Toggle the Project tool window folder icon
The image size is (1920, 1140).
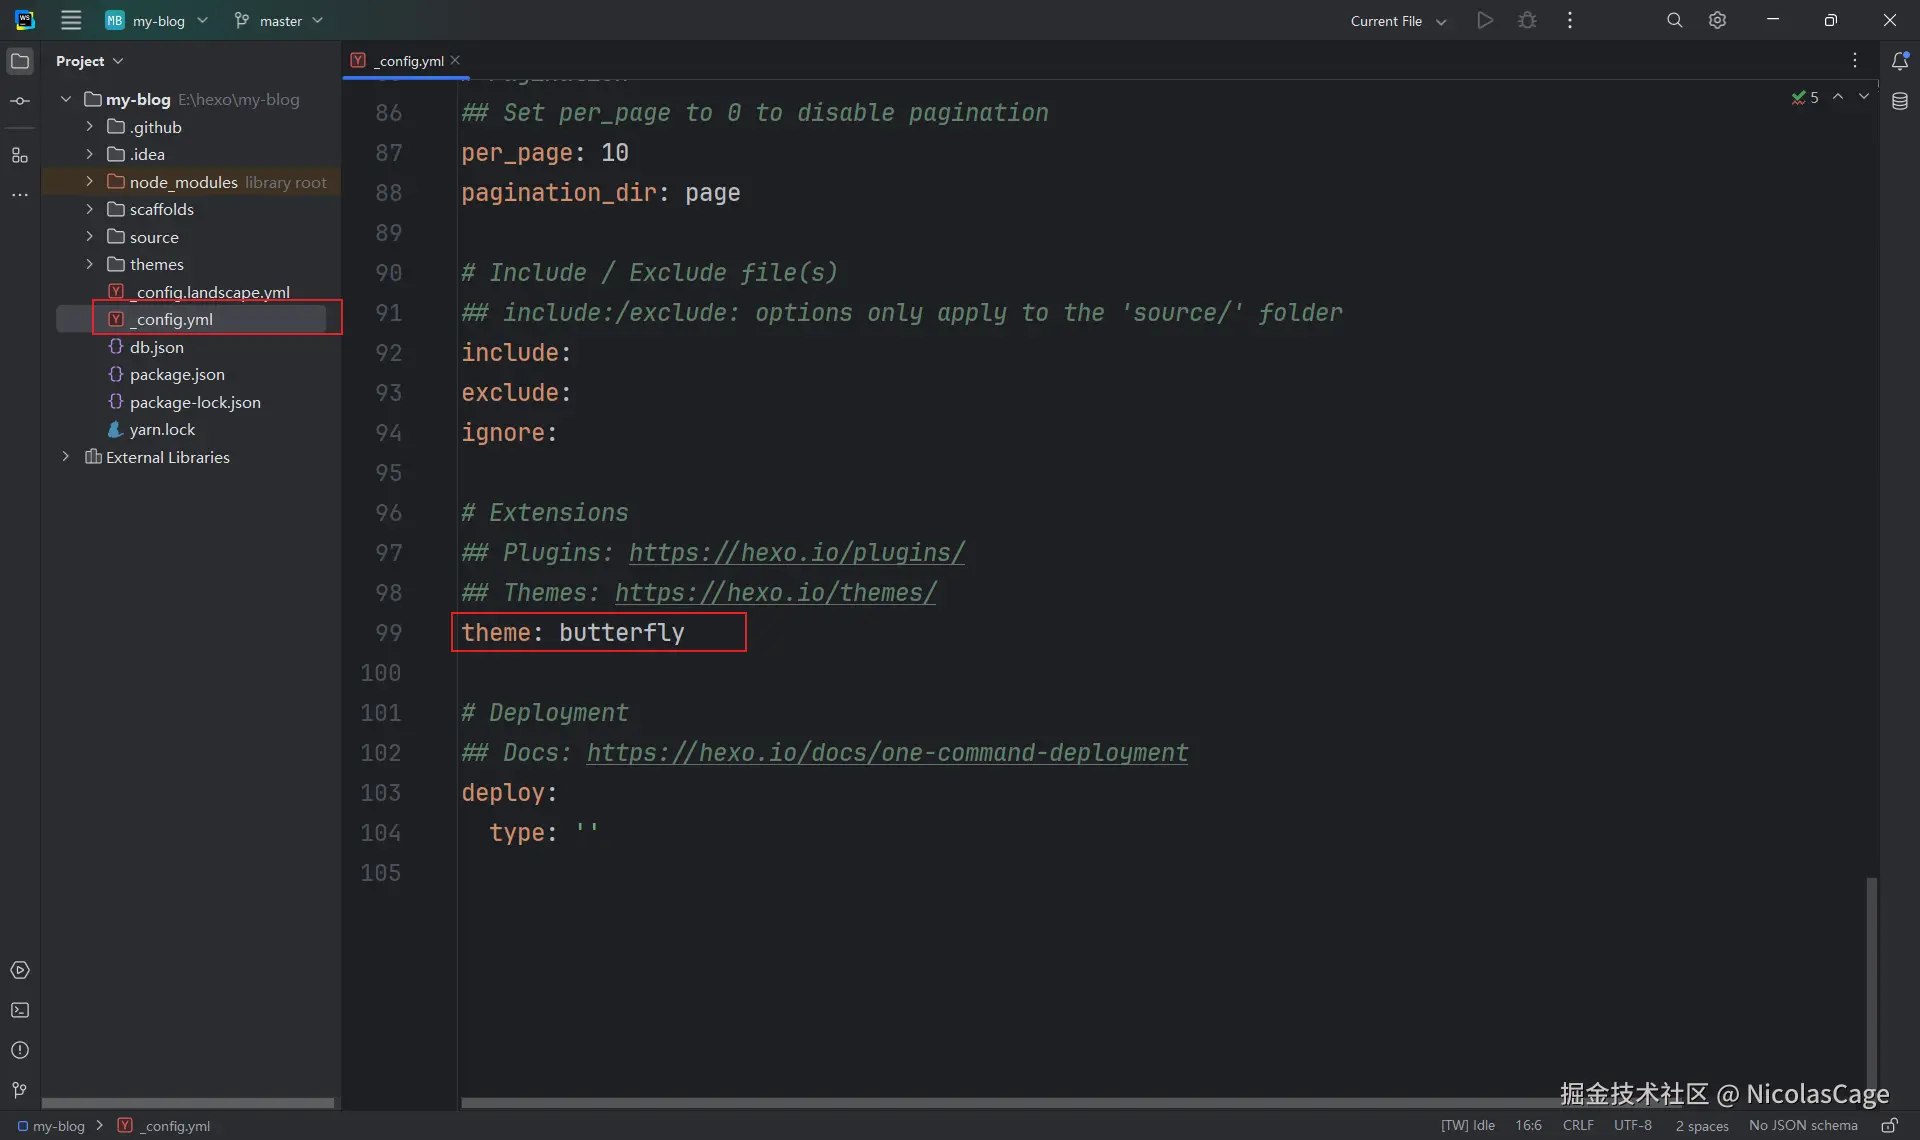[x=20, y=61]
